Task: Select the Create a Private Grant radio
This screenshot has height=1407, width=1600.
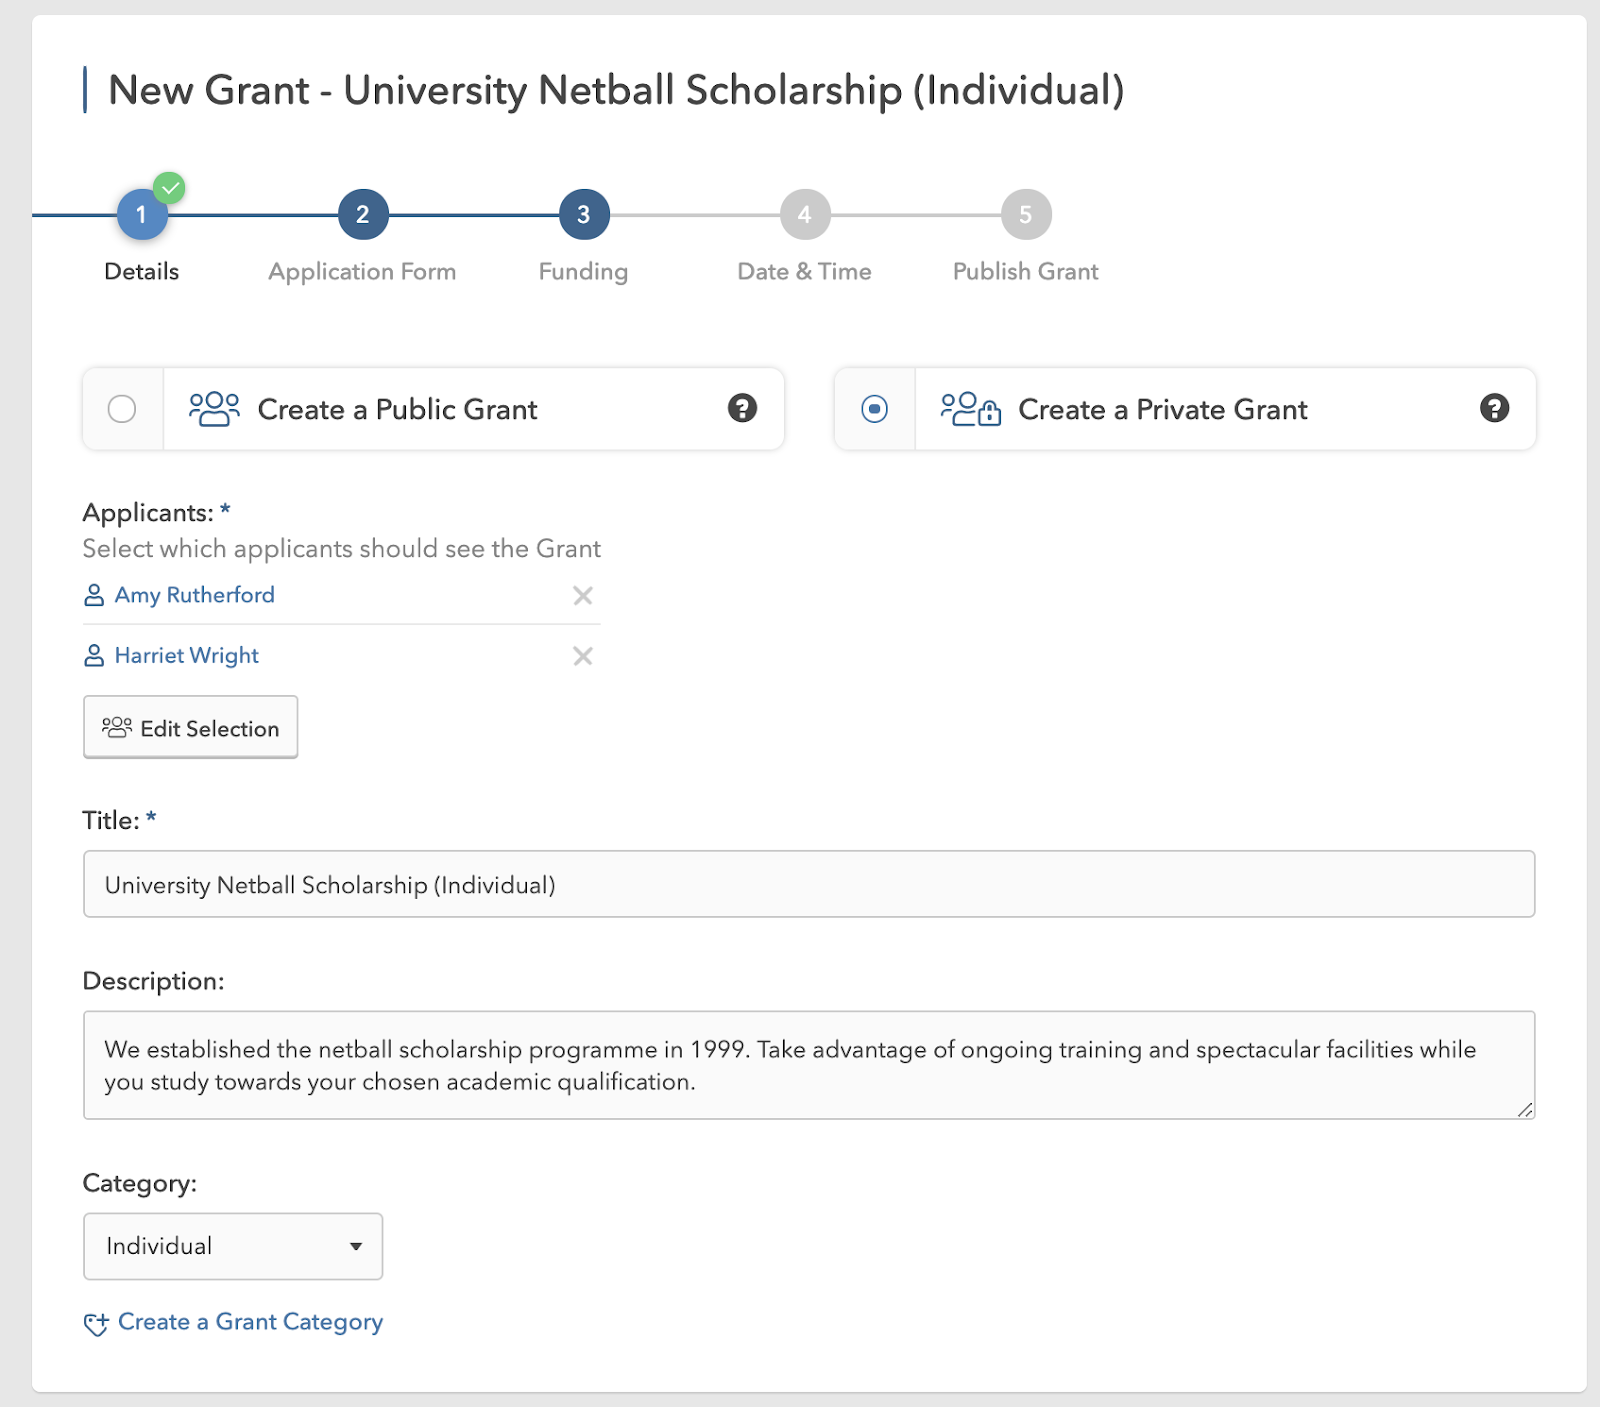Action: [874, 409]
